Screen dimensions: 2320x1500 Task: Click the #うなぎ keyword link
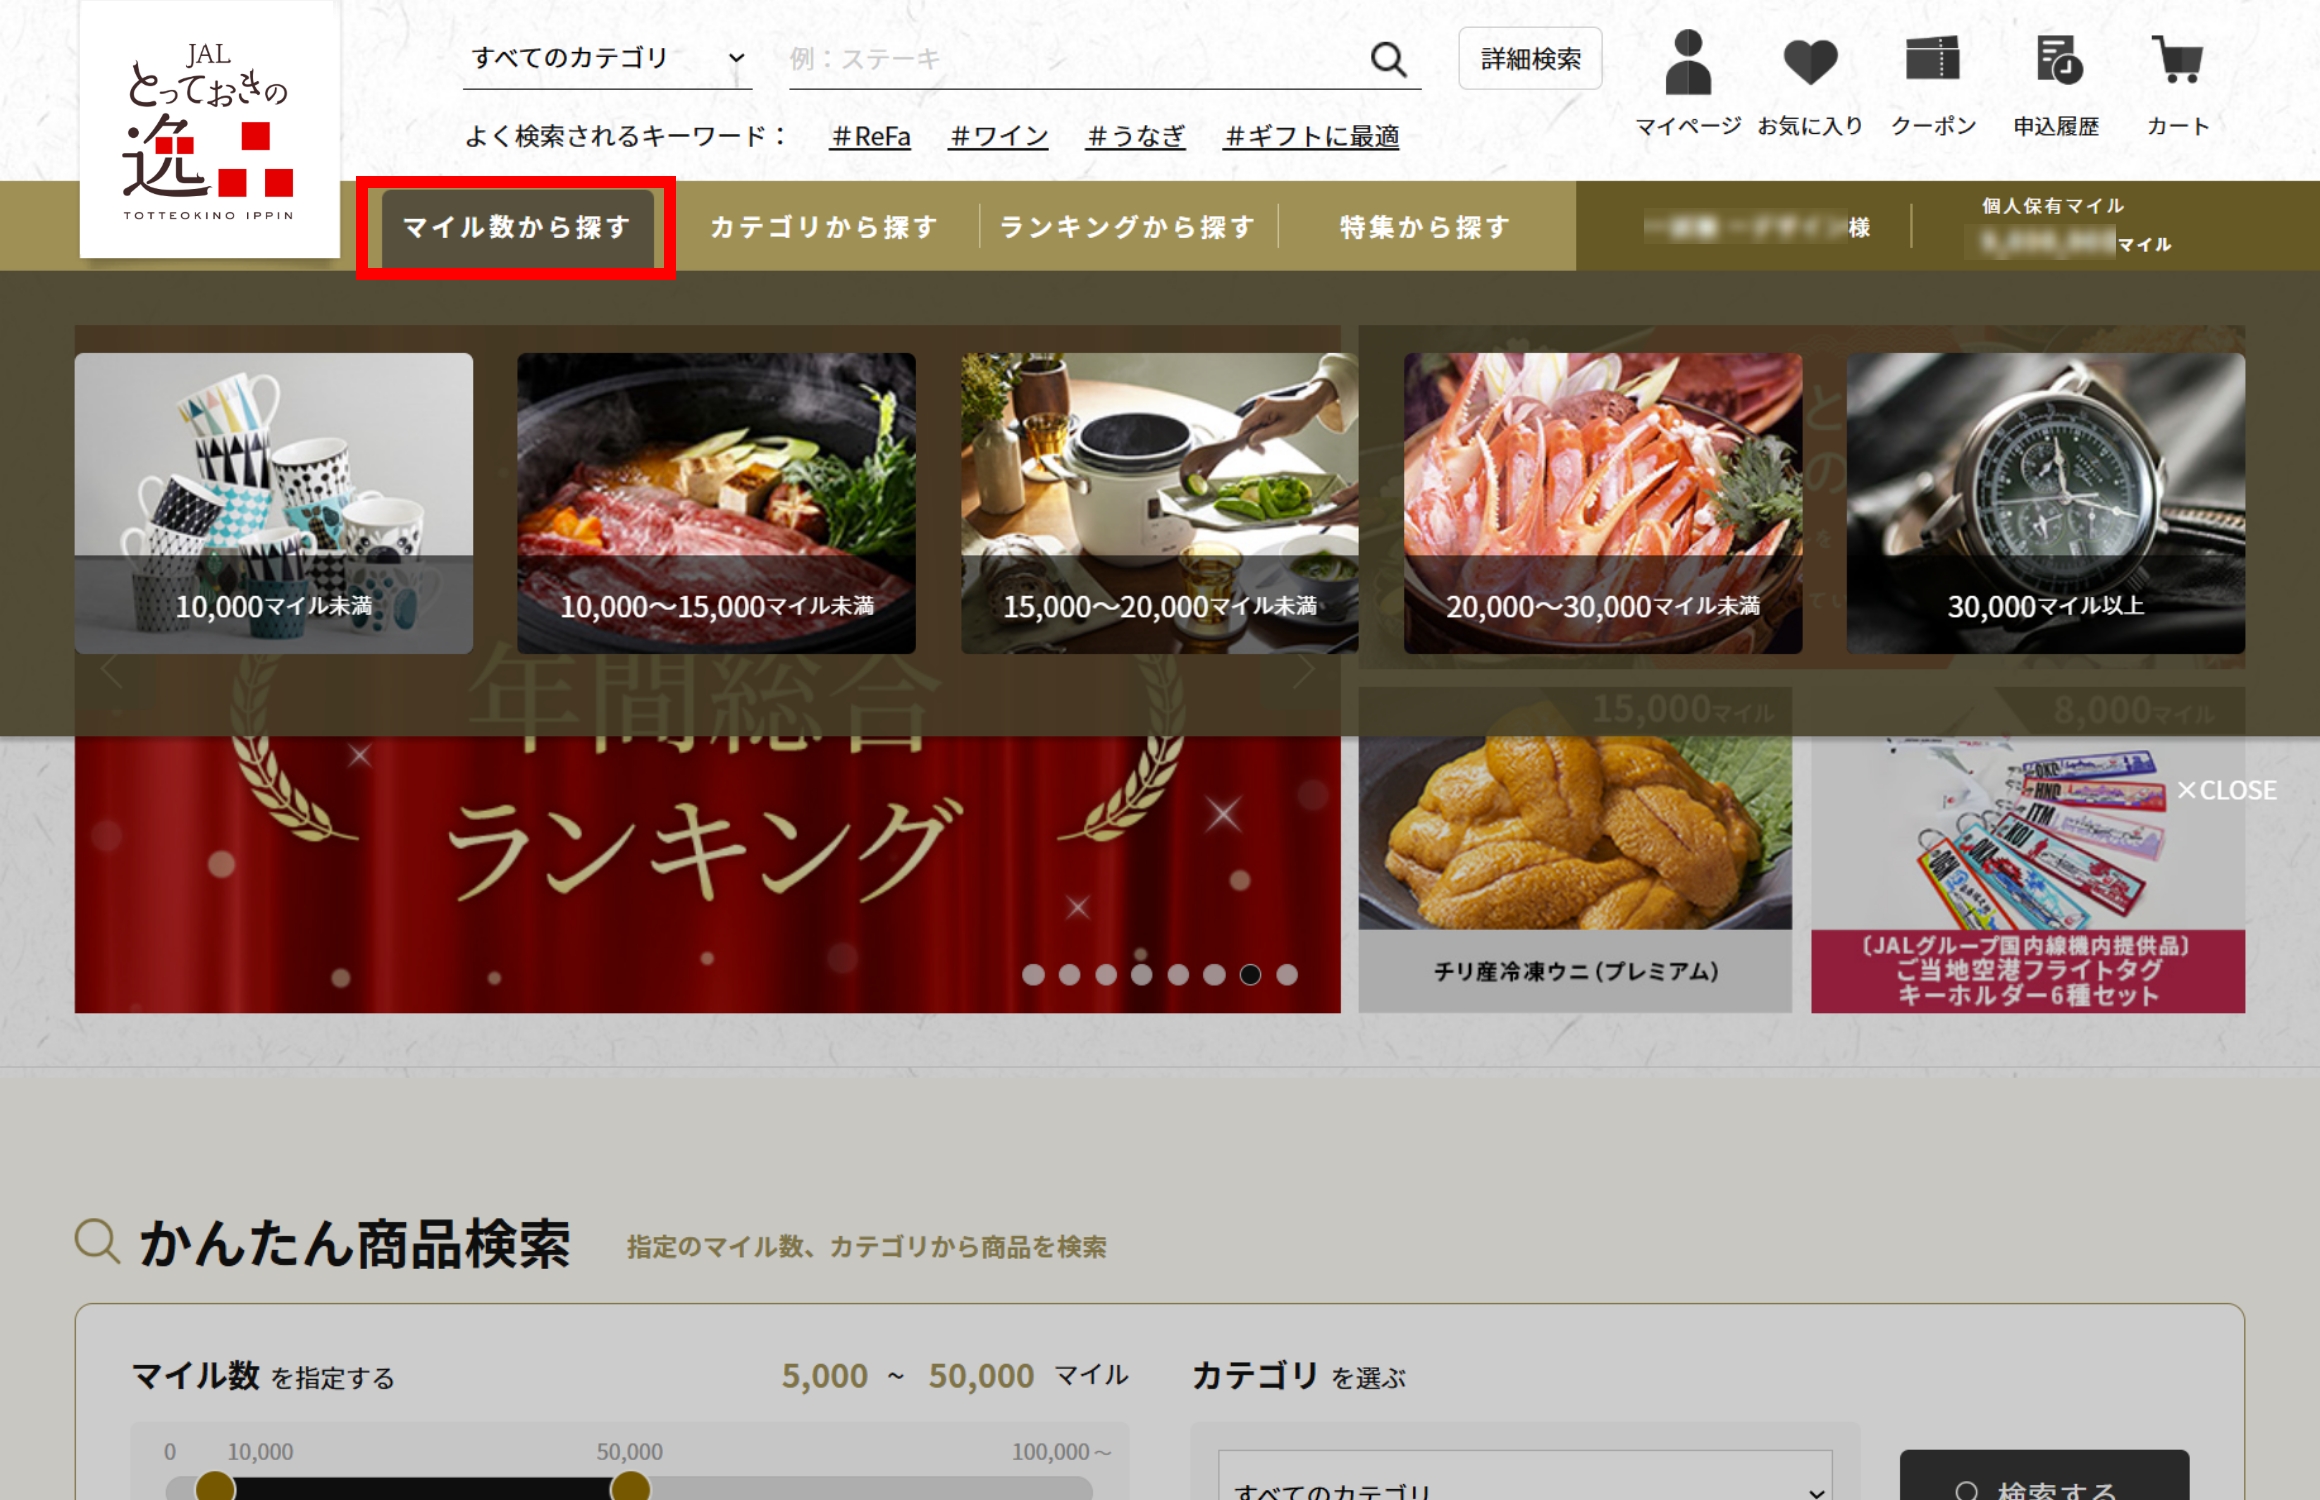[1135, 136]
